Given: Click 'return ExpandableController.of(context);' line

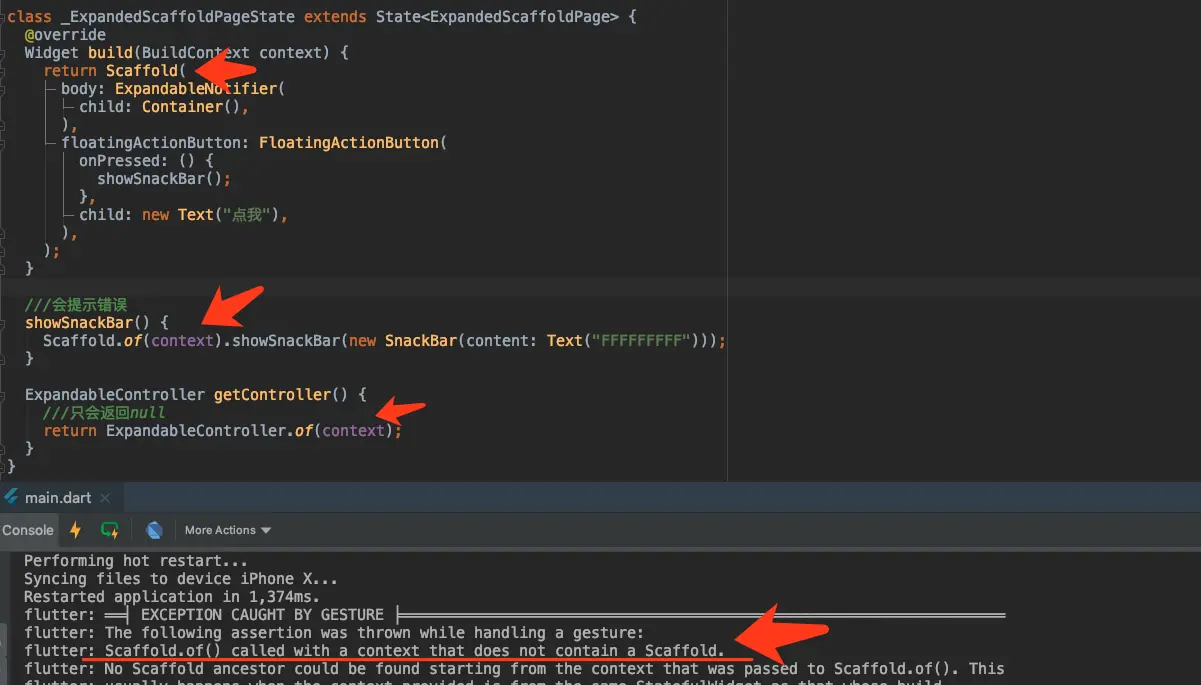Looking at the screenshot, I should click(x=222, y=430).
